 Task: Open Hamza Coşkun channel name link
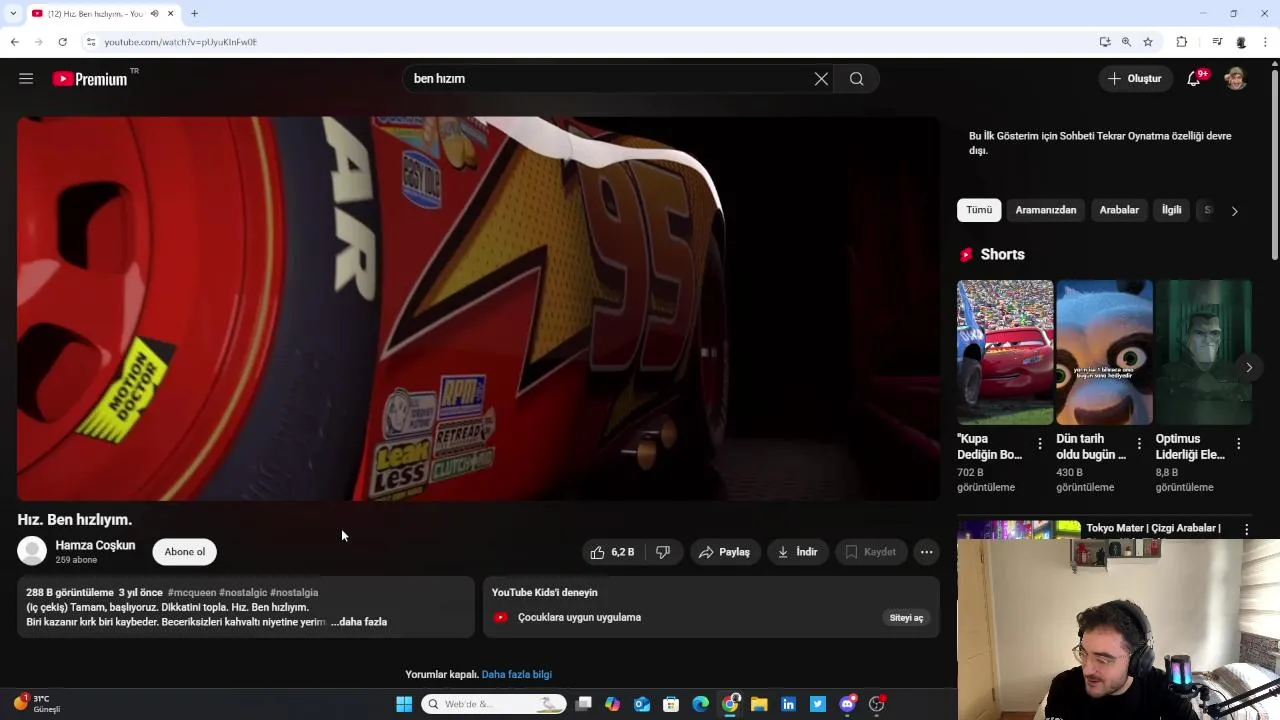click(95, 545)
